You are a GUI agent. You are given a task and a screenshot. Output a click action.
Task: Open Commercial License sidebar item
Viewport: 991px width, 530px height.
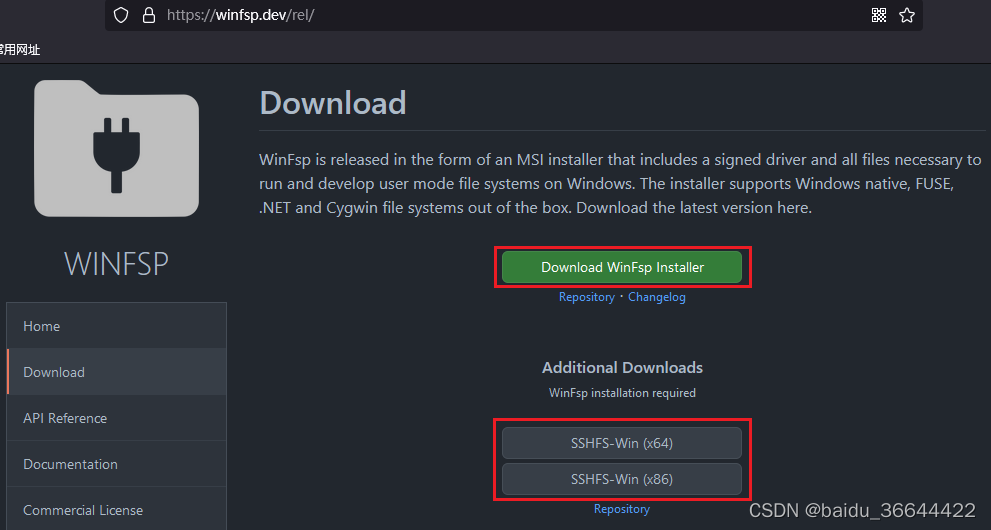[x=117, y=510]
